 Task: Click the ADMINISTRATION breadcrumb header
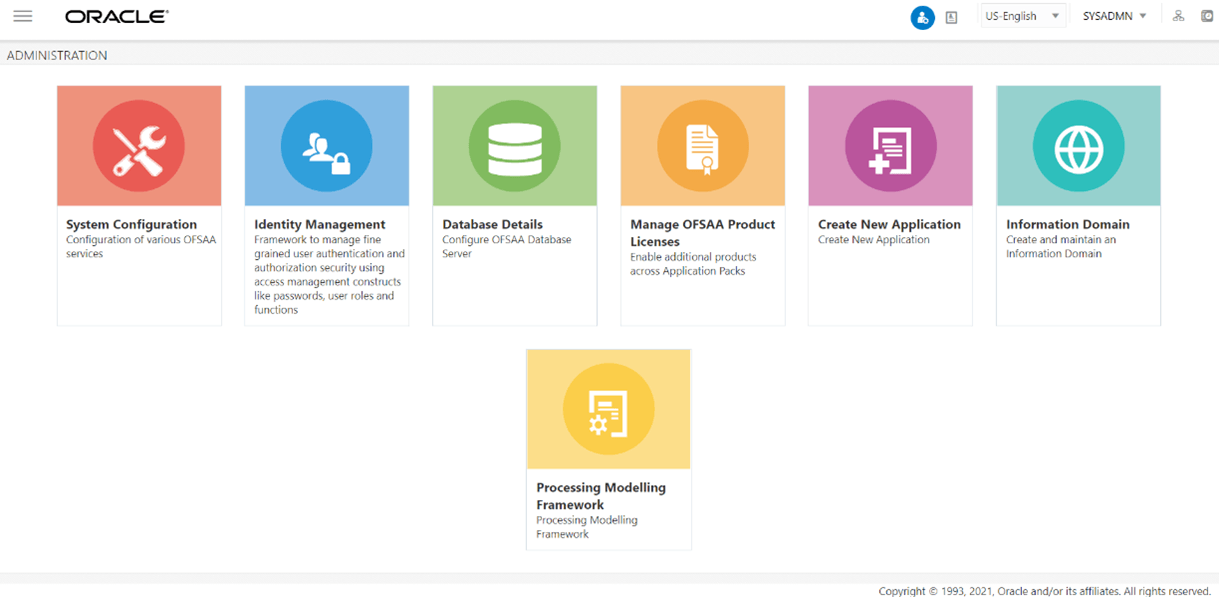click(x=57, y=55)
